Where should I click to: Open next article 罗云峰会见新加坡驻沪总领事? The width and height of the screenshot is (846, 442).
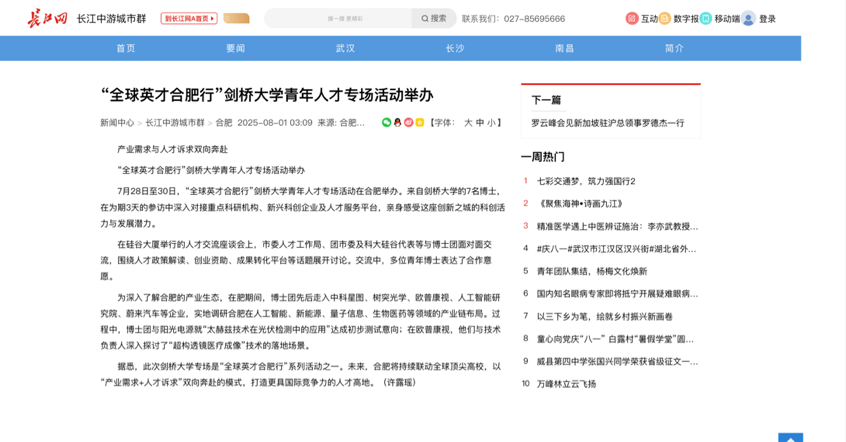(x=608, y=123)
